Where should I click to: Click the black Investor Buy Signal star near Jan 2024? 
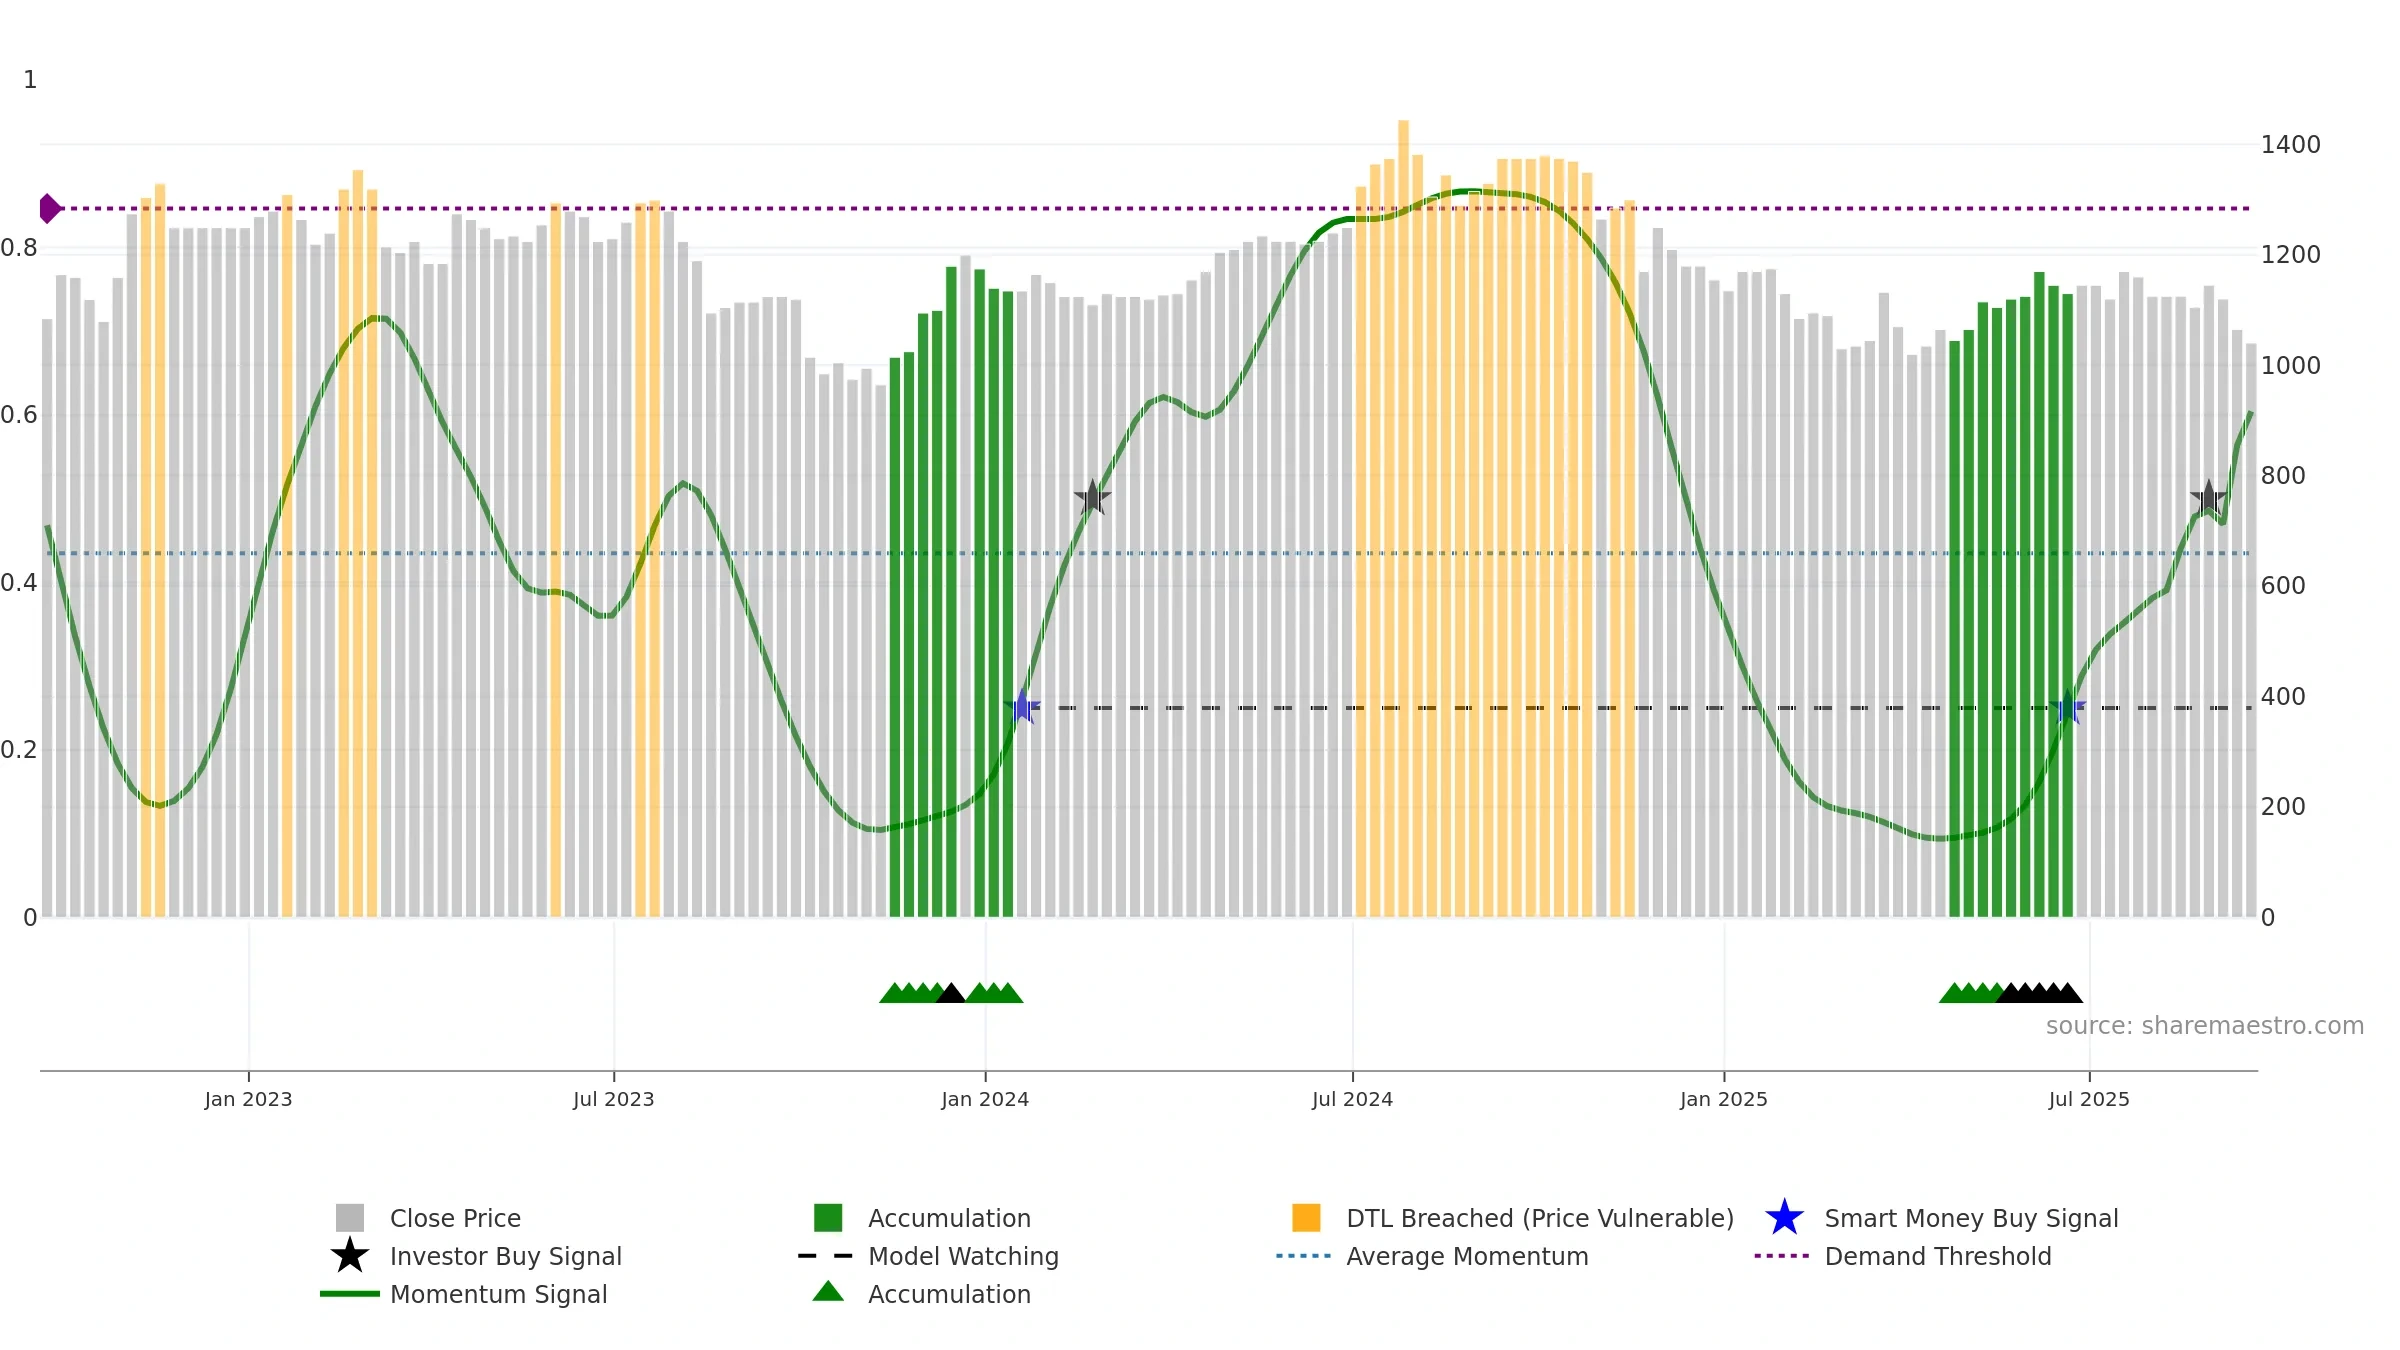(1092, 497)
